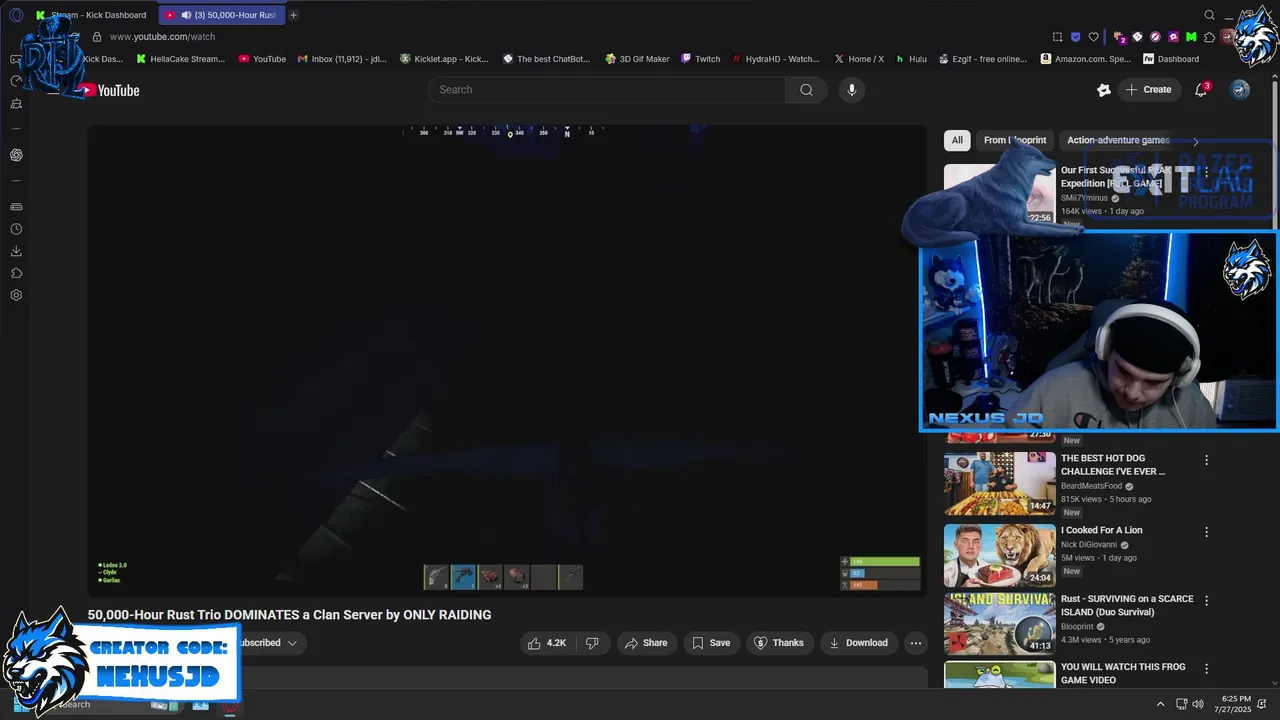Screen dimensions: 1280x720
Task: Open the best ChatBot bookmark
Action: pos(548,59)
